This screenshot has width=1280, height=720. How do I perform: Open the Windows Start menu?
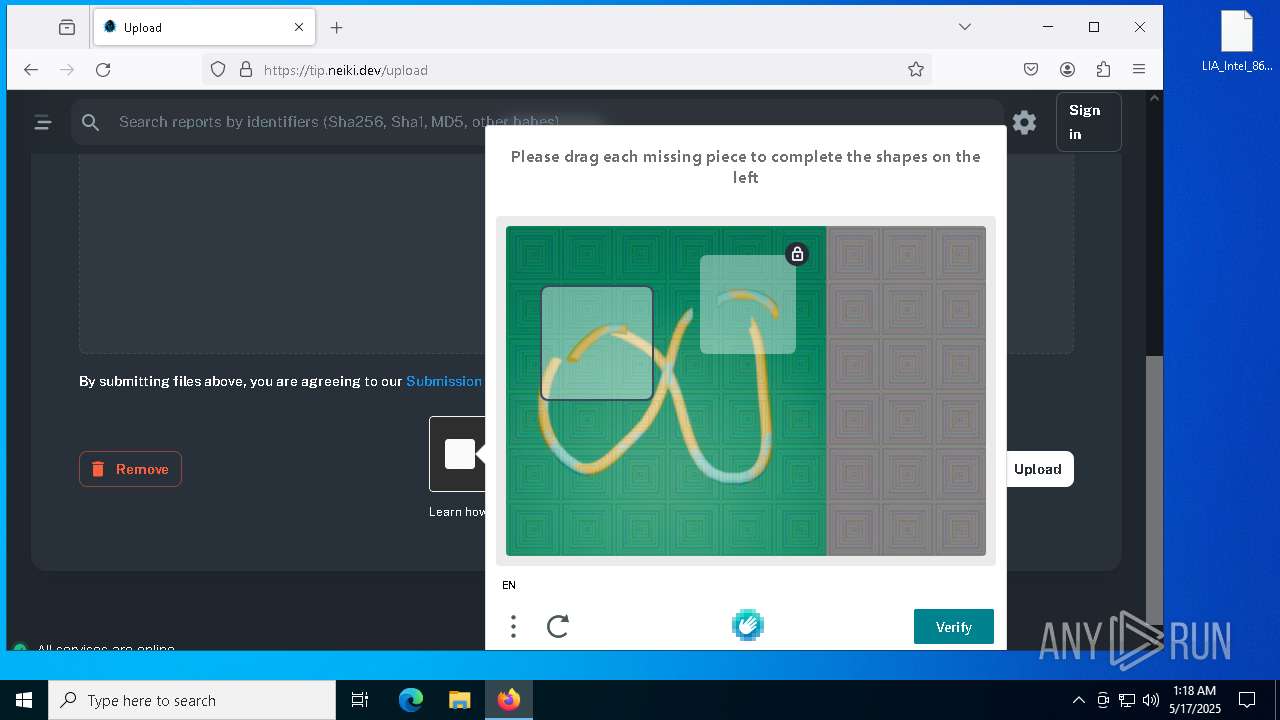[24, 700]
